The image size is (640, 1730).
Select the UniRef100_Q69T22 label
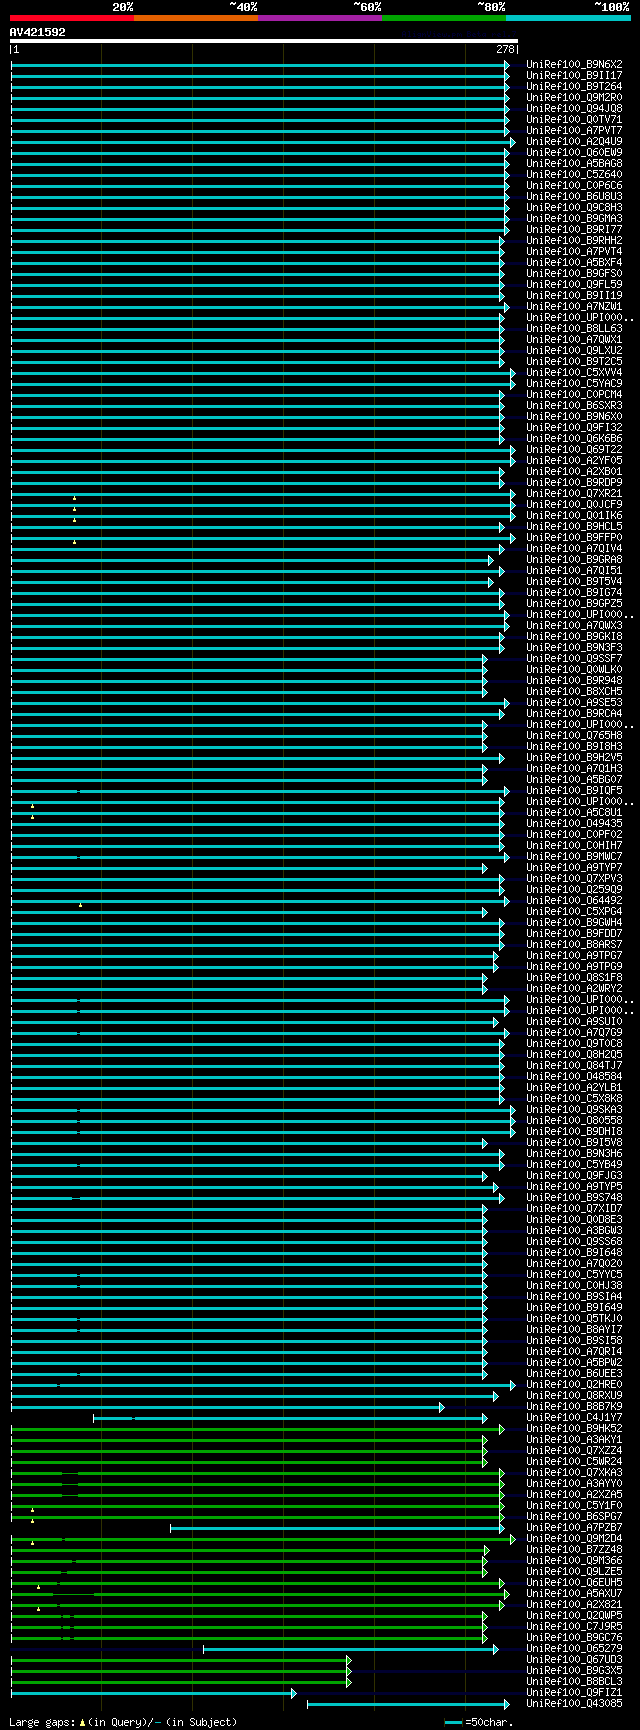(x=574, y=449)
